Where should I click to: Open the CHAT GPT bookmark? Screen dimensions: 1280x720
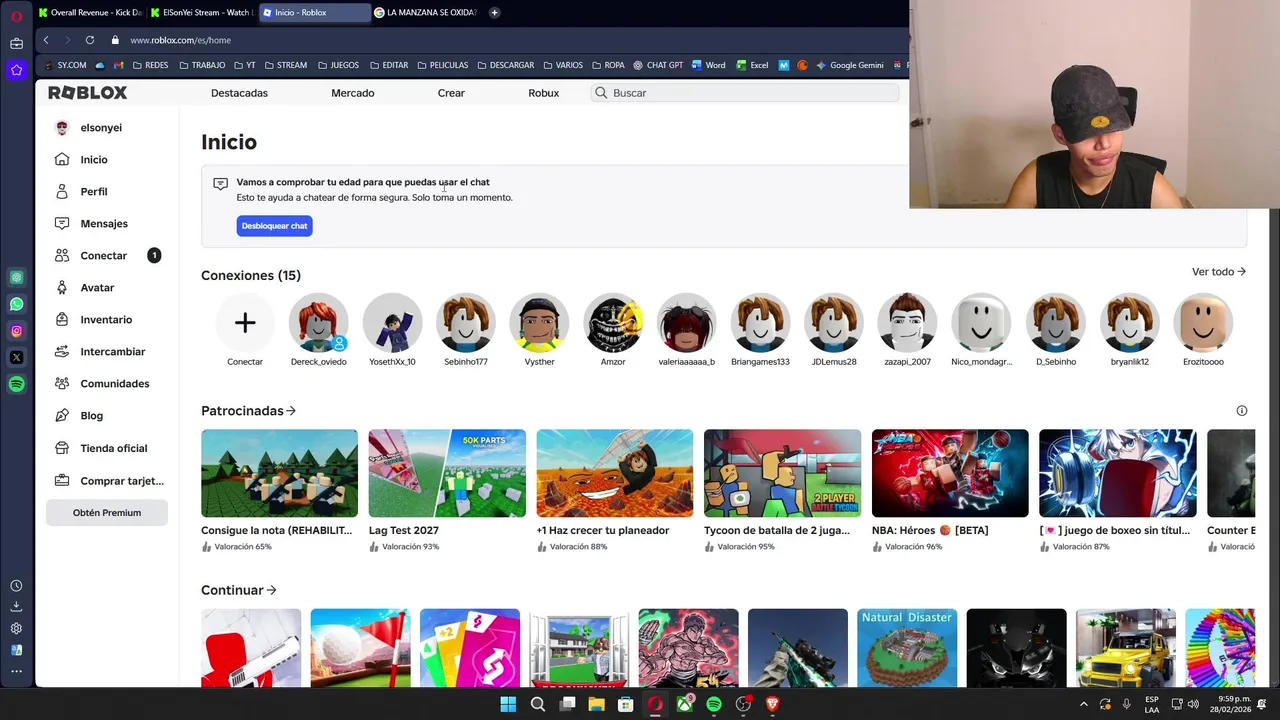658,65
